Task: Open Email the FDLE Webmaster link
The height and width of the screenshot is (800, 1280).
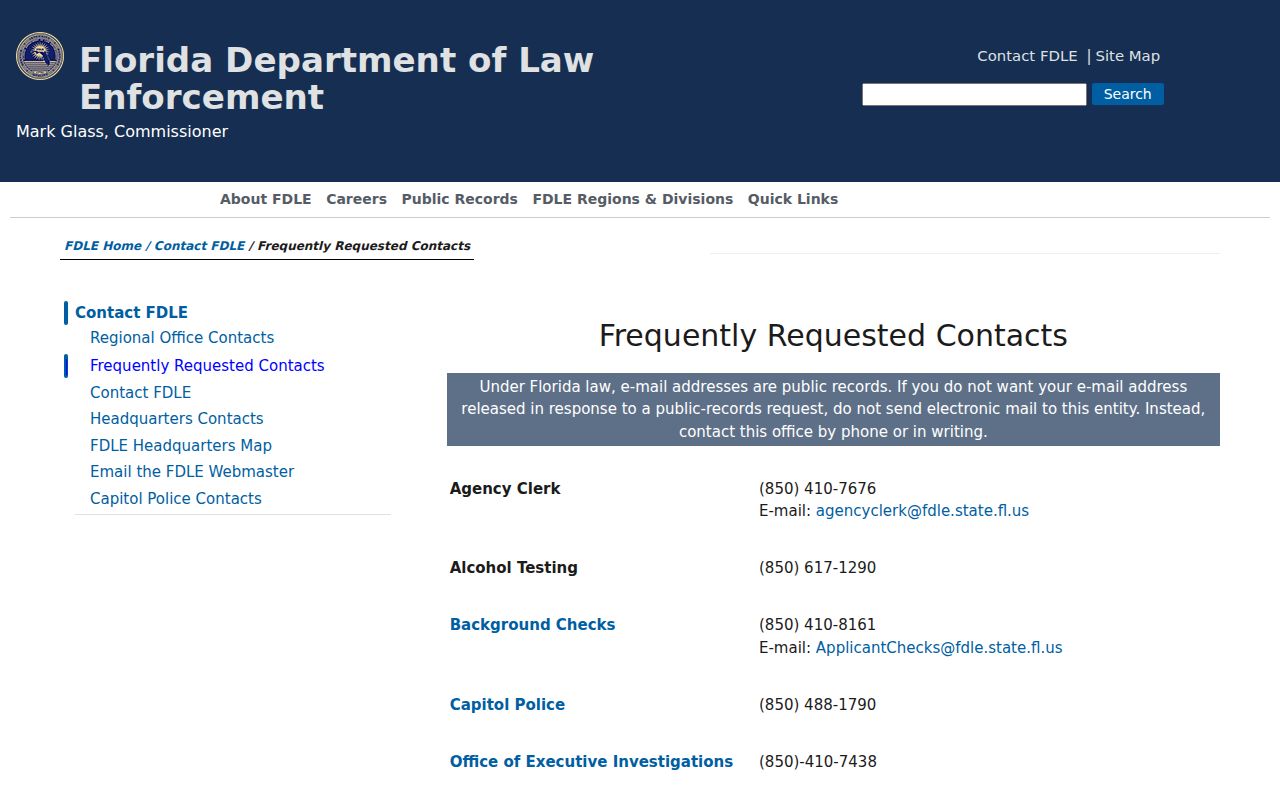Action: 192,472
